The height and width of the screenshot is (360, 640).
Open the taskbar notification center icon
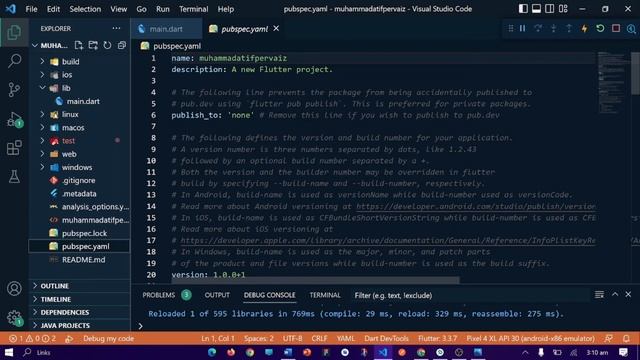pos(623,352)
